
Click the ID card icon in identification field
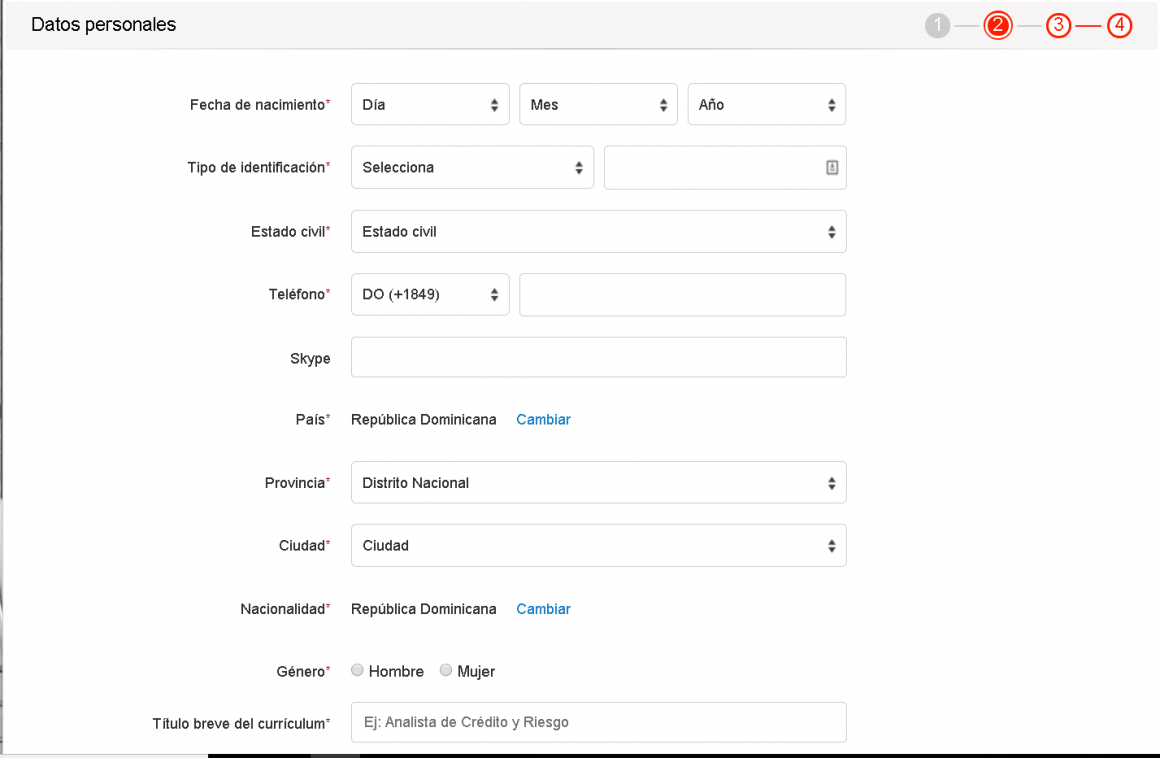(x=832, y=168)
